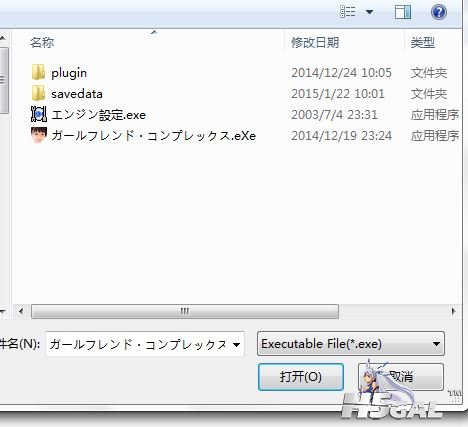This screenshot has height=427, width=468.
Task: Sort by the 类型 column header
Action: (423, 43)
